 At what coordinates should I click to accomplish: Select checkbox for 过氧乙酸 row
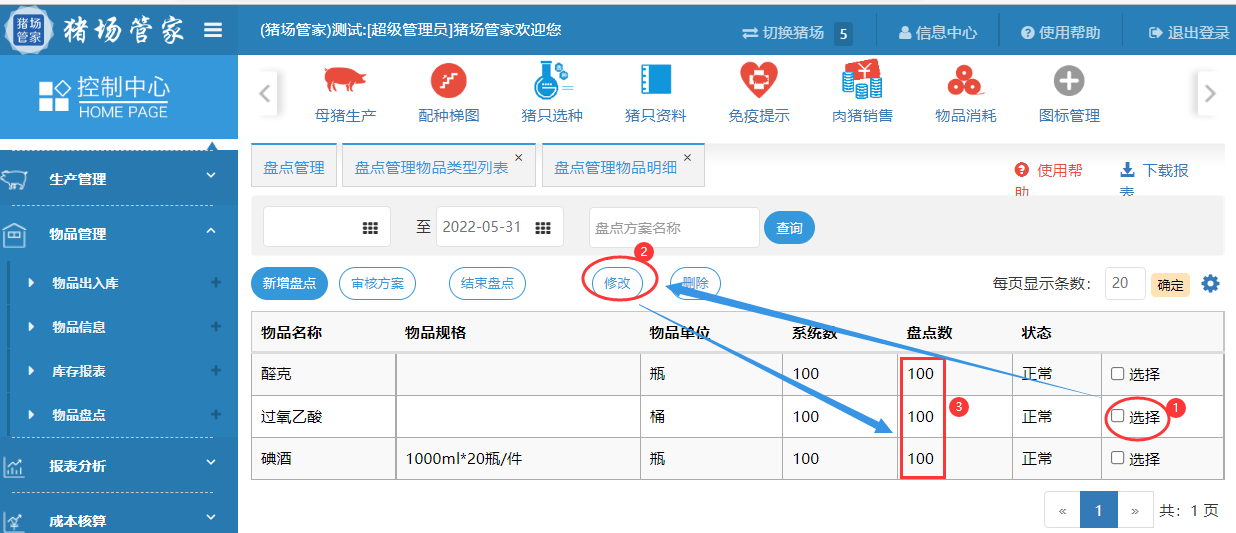1117,416
